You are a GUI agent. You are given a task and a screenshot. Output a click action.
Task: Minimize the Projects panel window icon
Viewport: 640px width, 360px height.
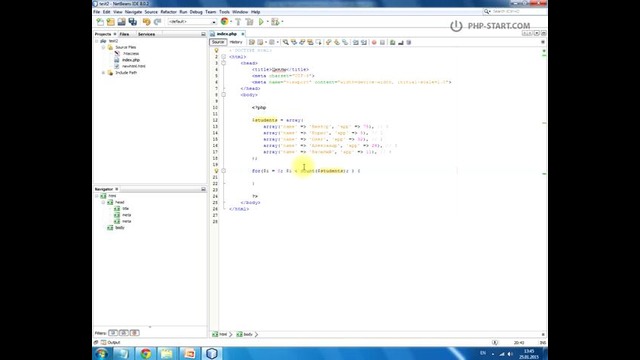203,34
